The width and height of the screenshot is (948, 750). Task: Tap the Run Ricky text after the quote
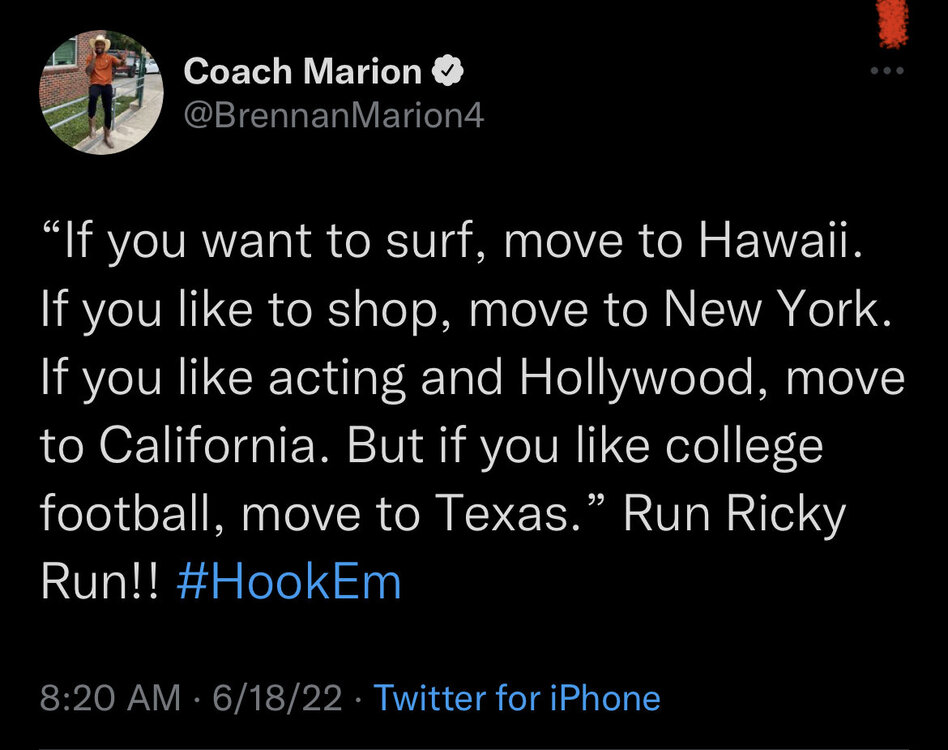[734, 514]
